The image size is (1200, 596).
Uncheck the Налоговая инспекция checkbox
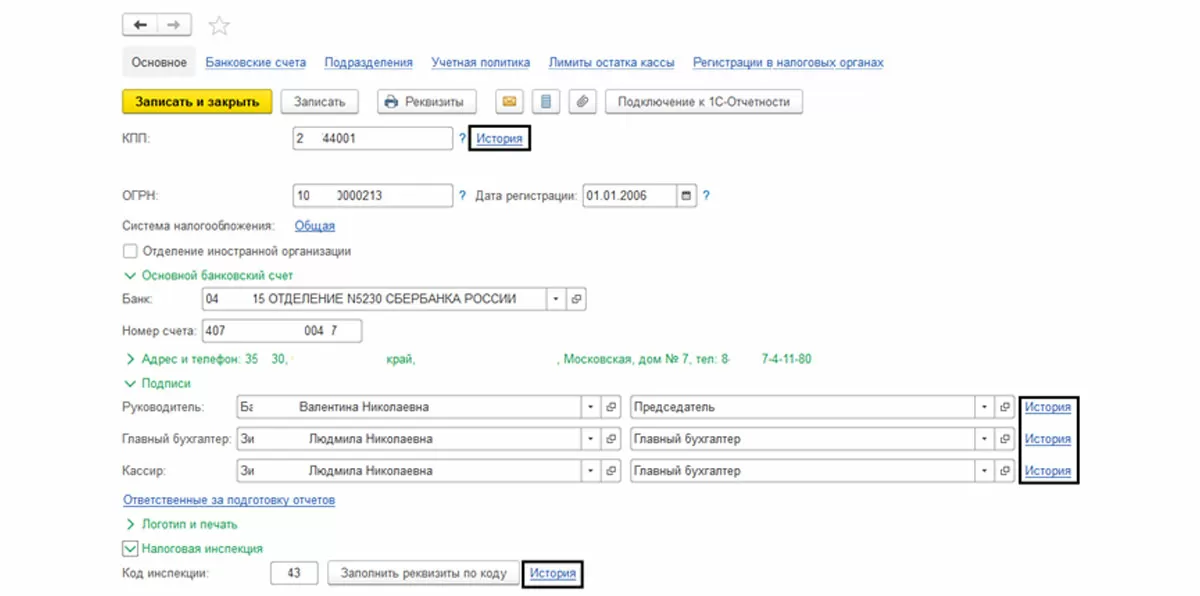coord(130,548)
